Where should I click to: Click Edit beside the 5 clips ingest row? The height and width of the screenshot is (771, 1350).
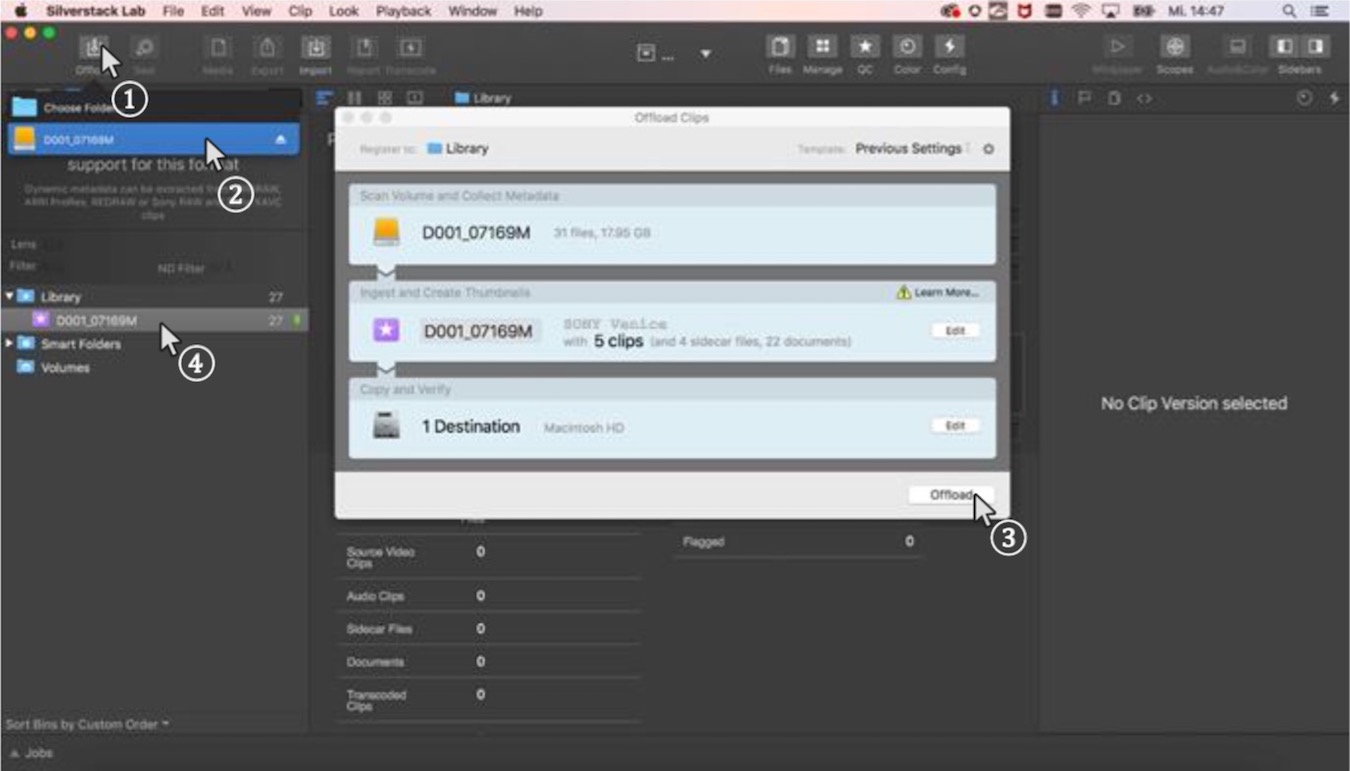click(955, 330)
